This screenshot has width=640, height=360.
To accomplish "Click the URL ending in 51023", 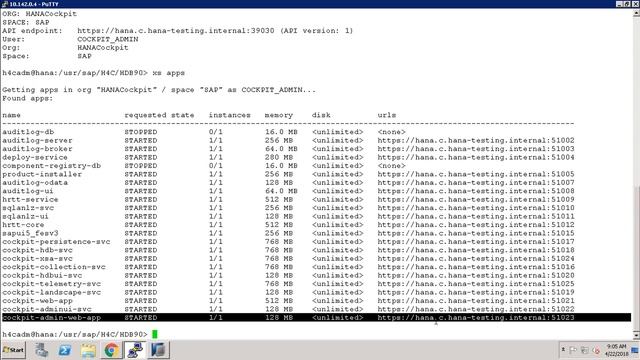I will click(476, 317).
